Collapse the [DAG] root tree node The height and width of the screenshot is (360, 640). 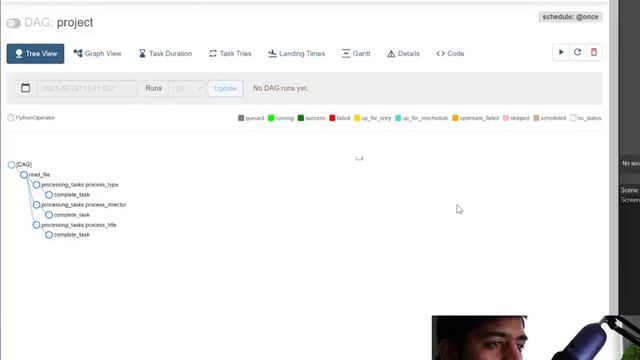(11, 164)
